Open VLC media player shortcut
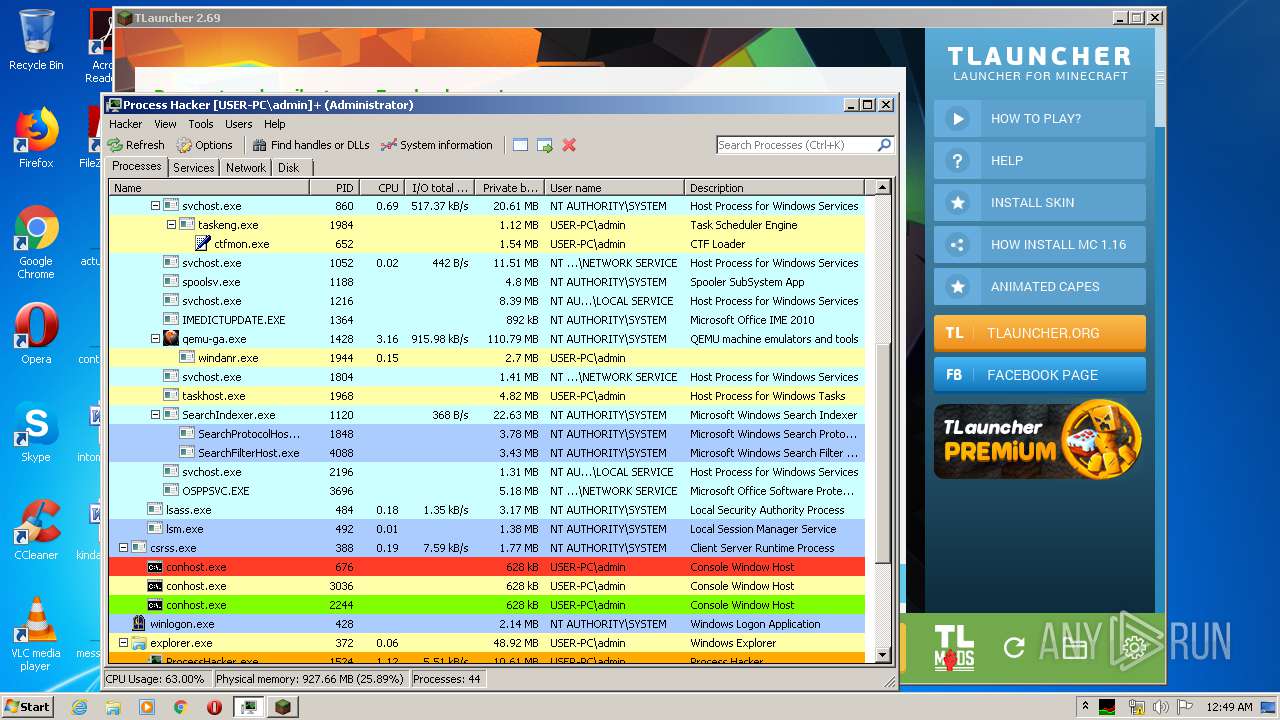Viewport: 1280px width, 720px height. [36, 634]
